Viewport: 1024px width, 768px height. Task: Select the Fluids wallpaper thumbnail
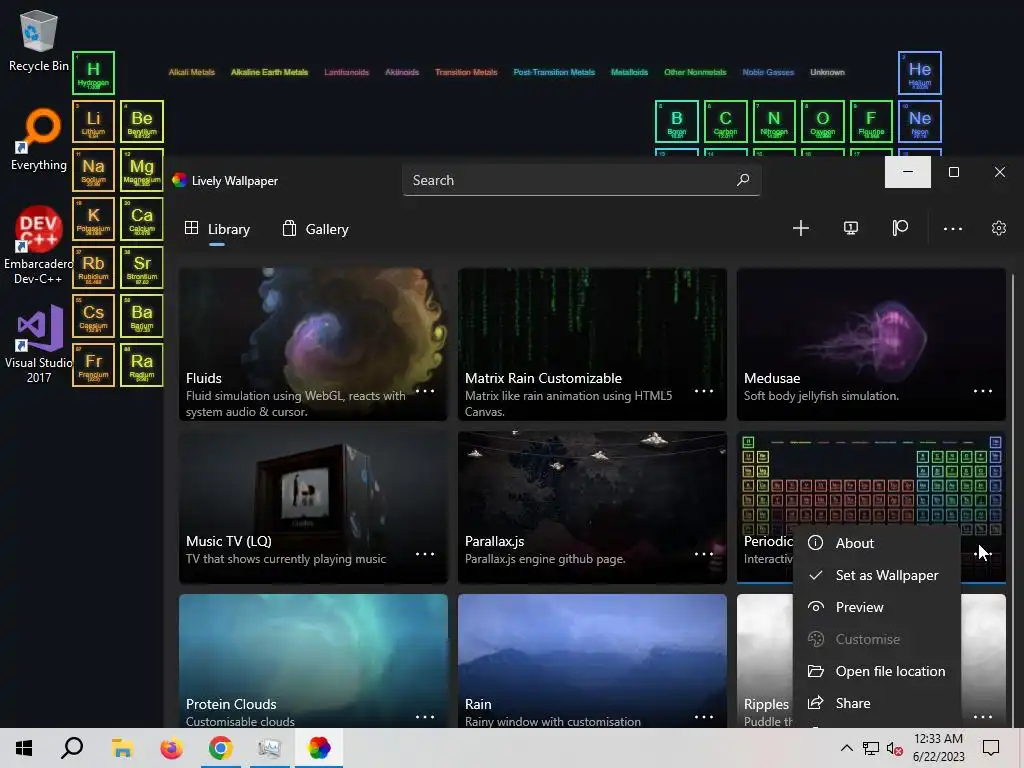tap(313, 344)
